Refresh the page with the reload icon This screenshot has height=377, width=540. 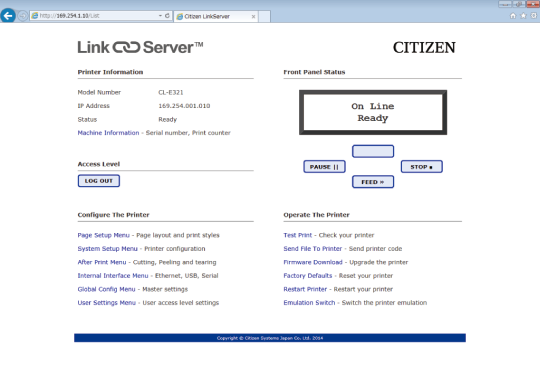click(167, 16)
